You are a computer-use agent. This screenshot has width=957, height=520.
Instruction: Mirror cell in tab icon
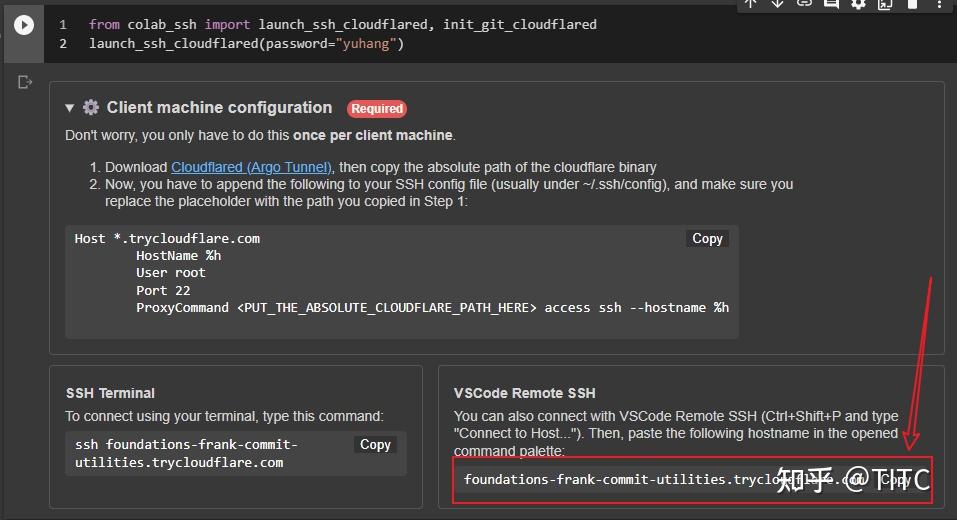click(885, 4)
